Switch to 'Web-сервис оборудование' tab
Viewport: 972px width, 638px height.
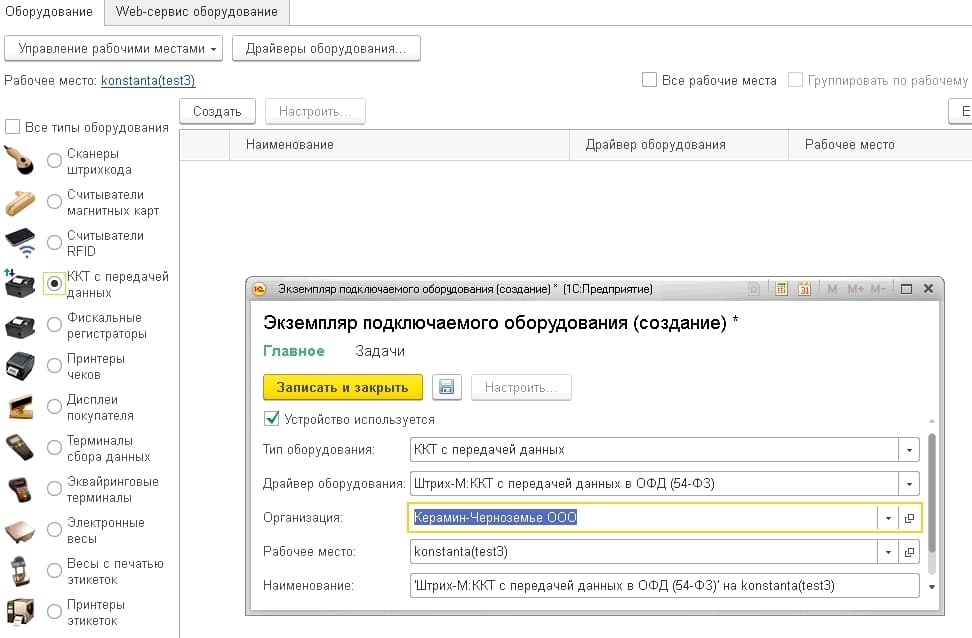[197, 12]
